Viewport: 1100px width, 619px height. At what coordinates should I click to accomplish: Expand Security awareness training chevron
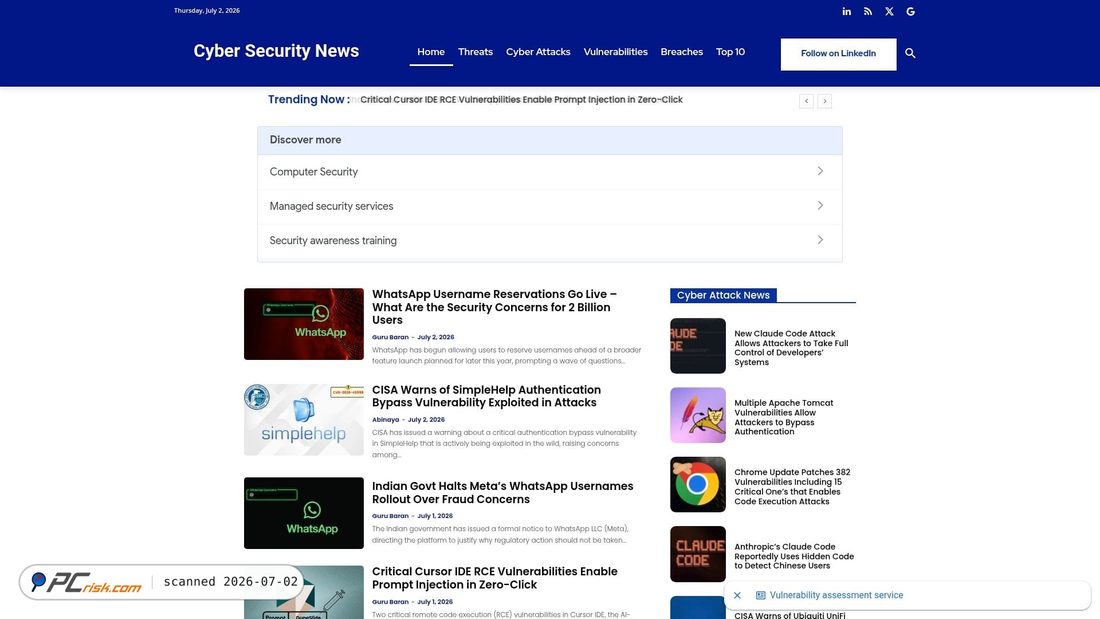[820, 240]
